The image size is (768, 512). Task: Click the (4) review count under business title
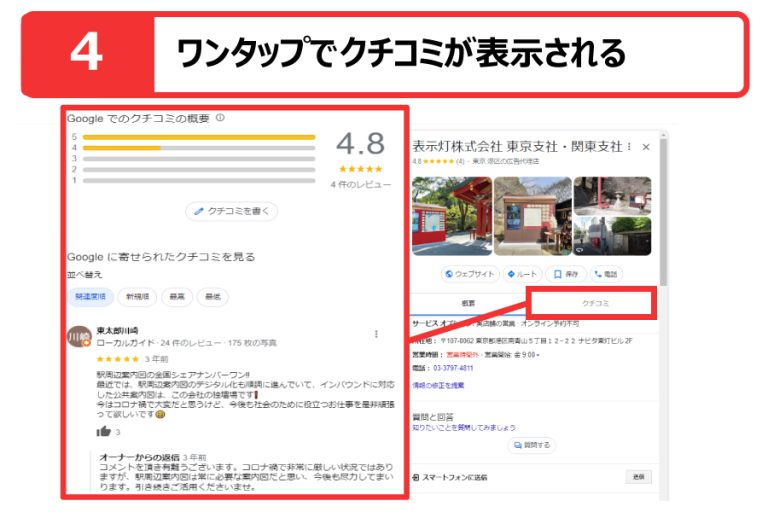click(x=459, y=161)
